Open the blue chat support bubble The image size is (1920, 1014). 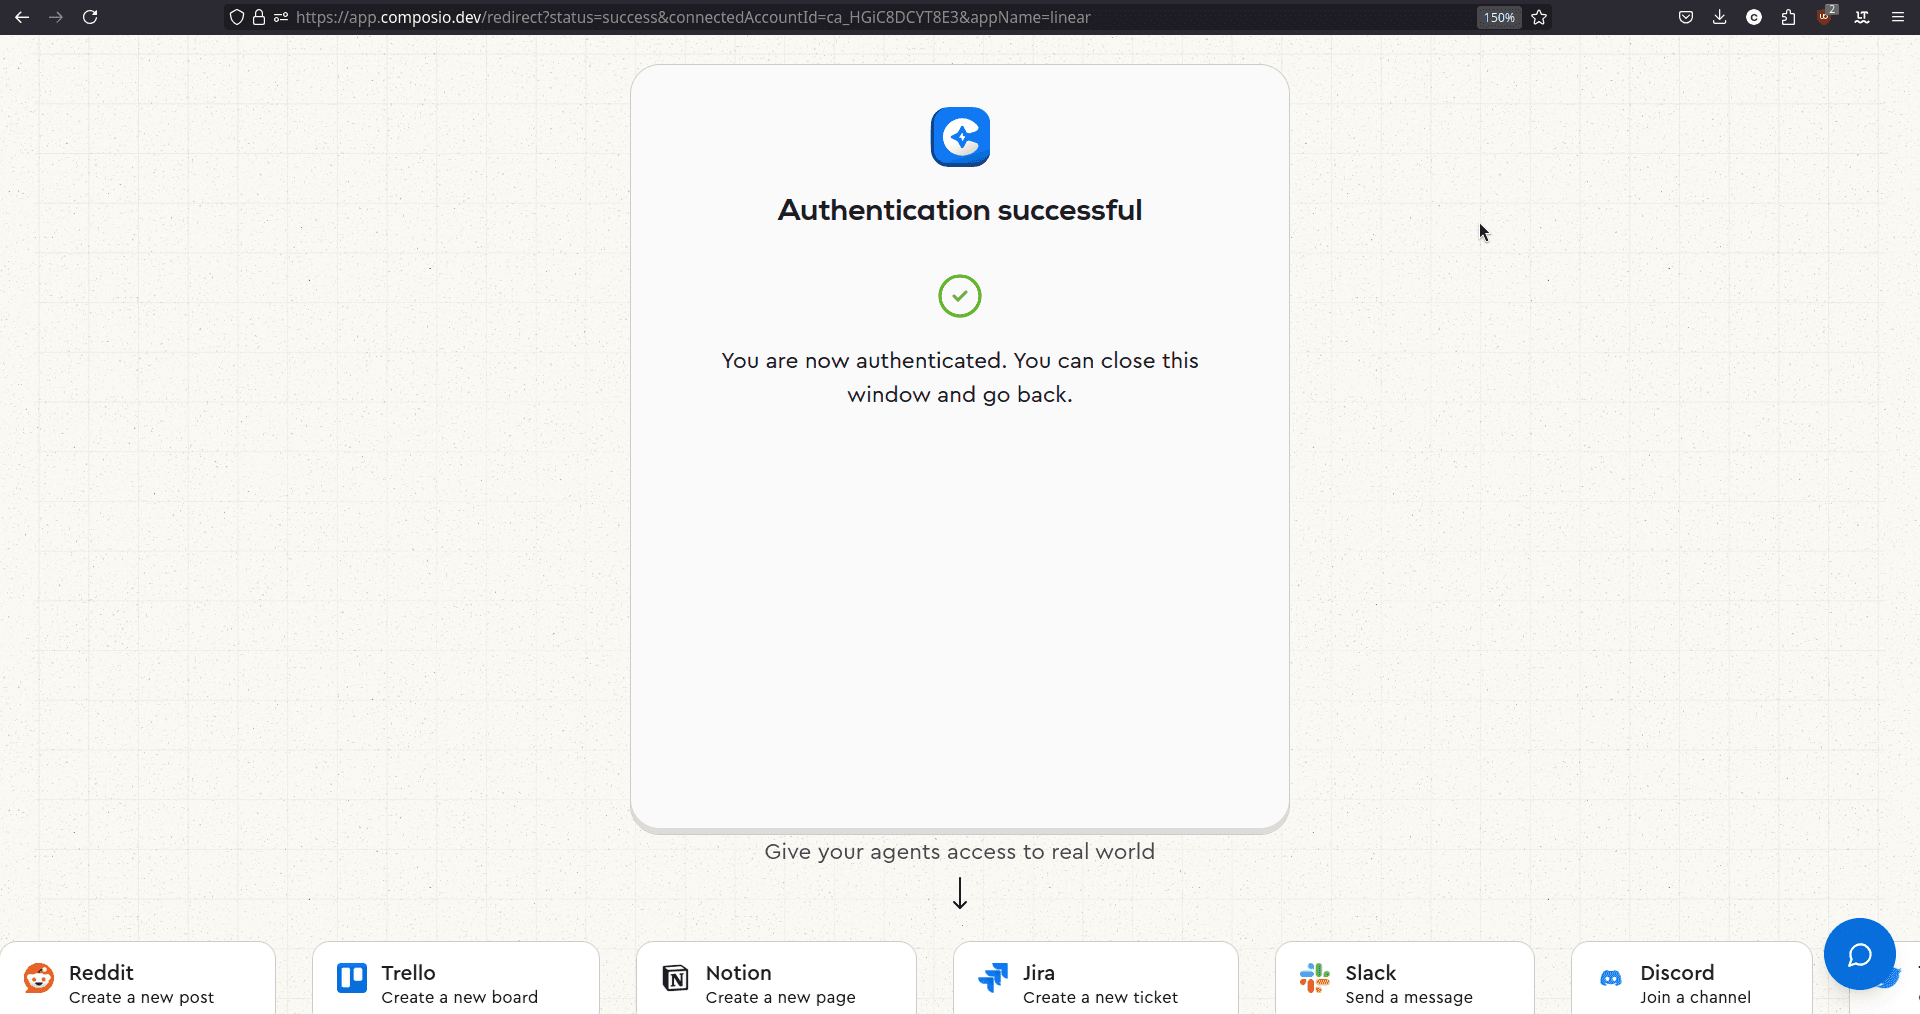pyautogui.click(x=1860, y=954)
